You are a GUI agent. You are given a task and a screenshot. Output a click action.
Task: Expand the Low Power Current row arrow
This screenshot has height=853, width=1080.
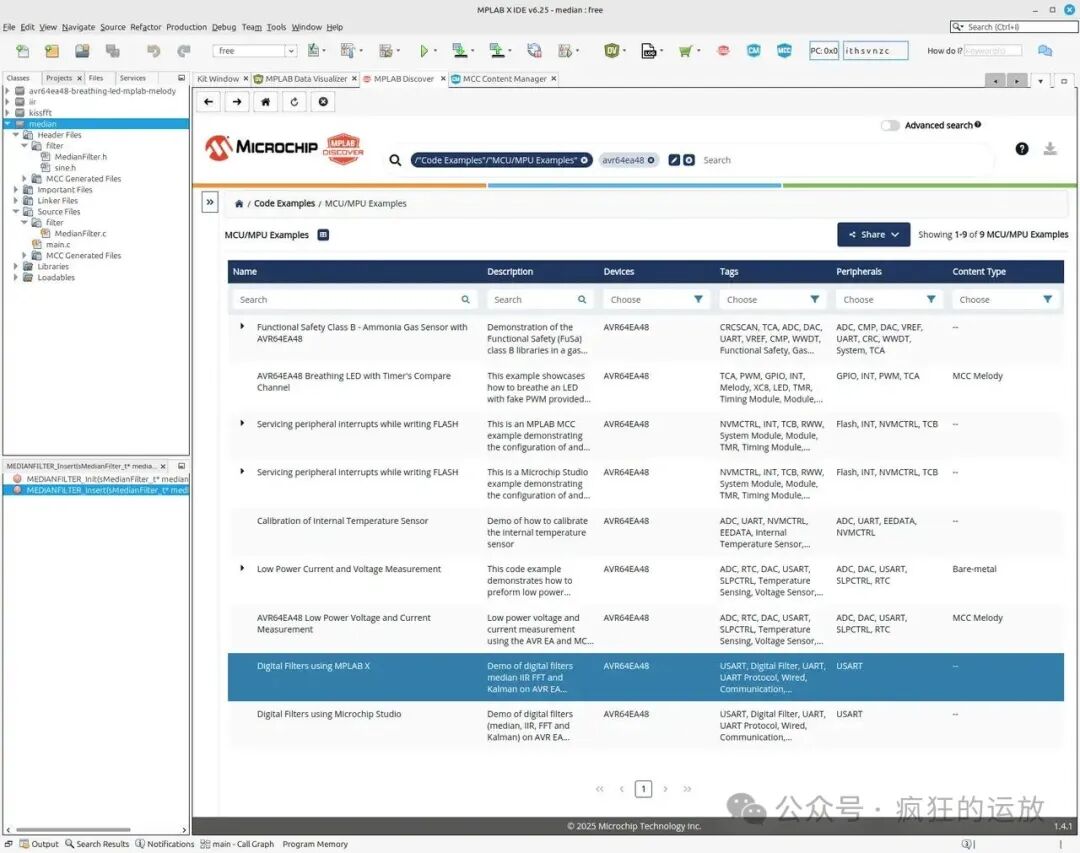[x=242, y=568]
